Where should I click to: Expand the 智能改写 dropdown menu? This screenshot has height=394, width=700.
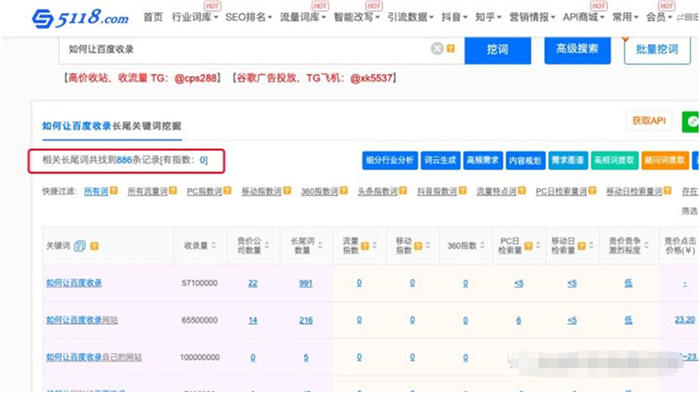(x=356, y=17)
